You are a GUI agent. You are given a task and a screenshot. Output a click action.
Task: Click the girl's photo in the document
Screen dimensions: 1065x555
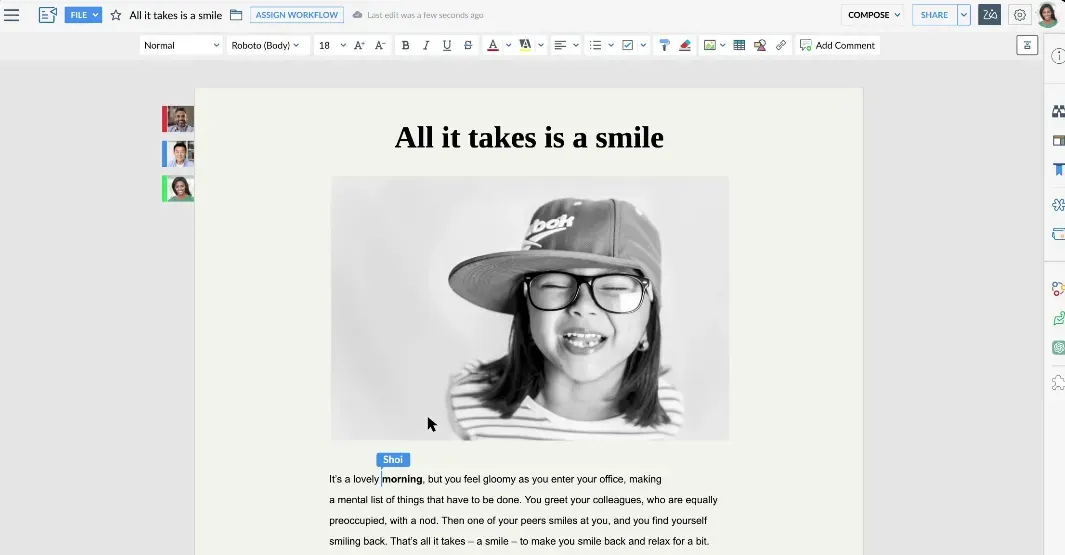tap(529, 308)
